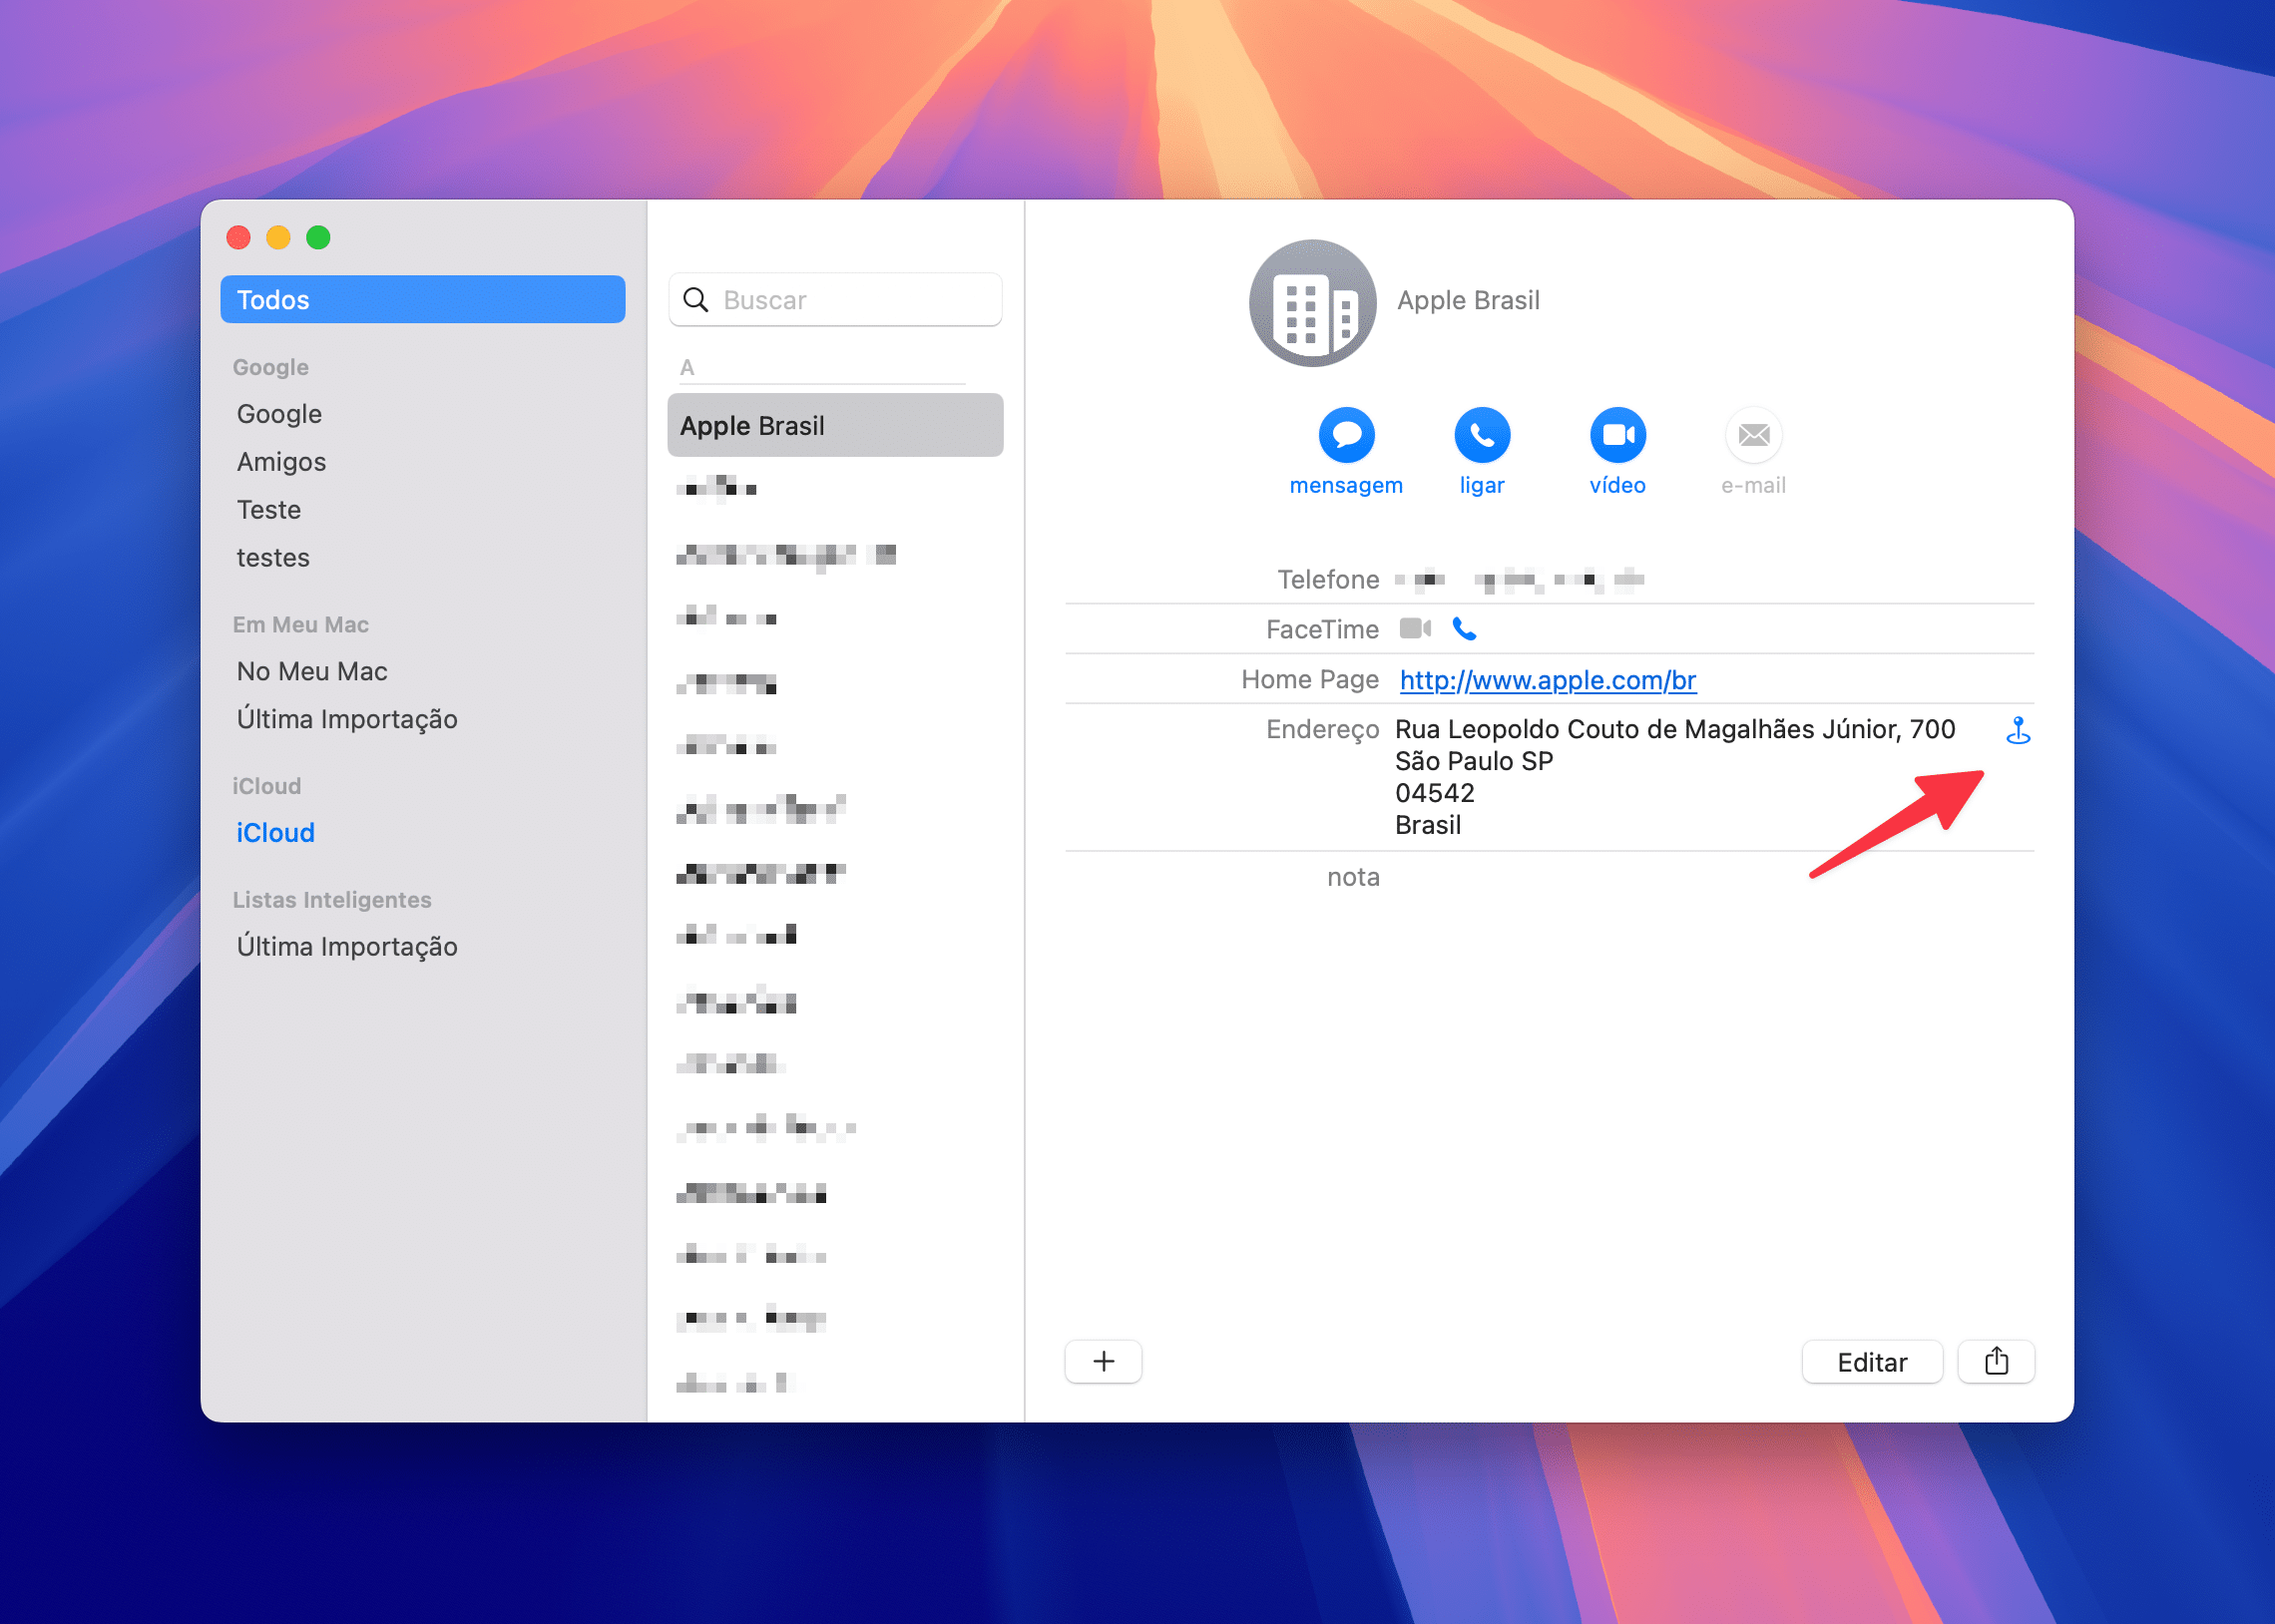Send a message to Apple Brasil
2275x1624 pixels.
pos(1346,435)
